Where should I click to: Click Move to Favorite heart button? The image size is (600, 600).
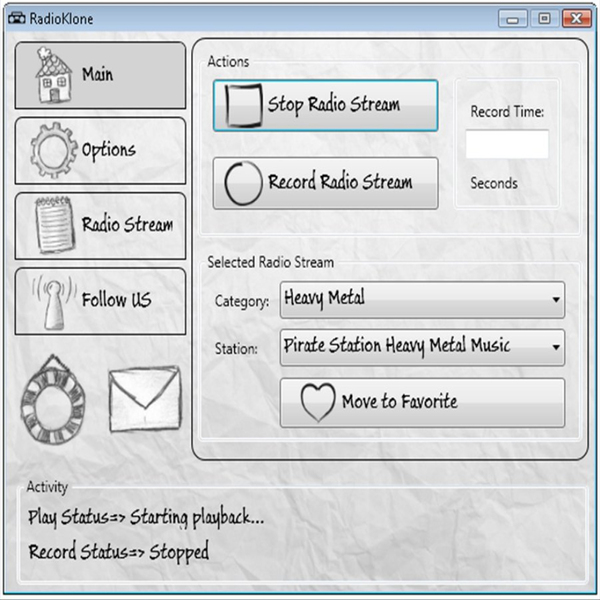point(422,403)
